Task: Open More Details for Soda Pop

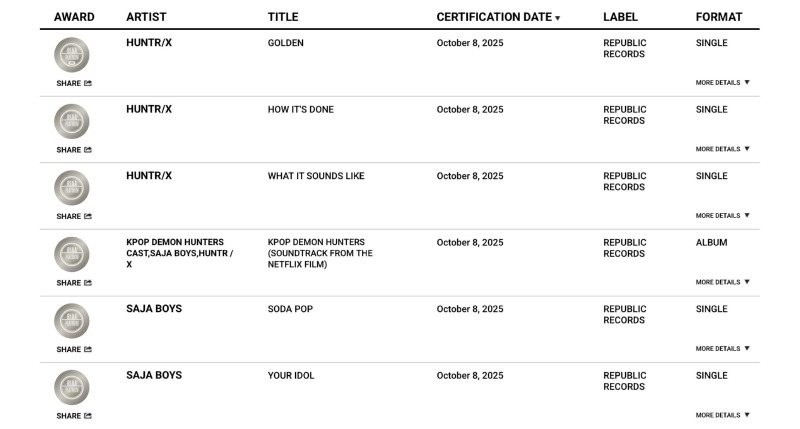Action: pyautogui.click(x=722, y=349)
